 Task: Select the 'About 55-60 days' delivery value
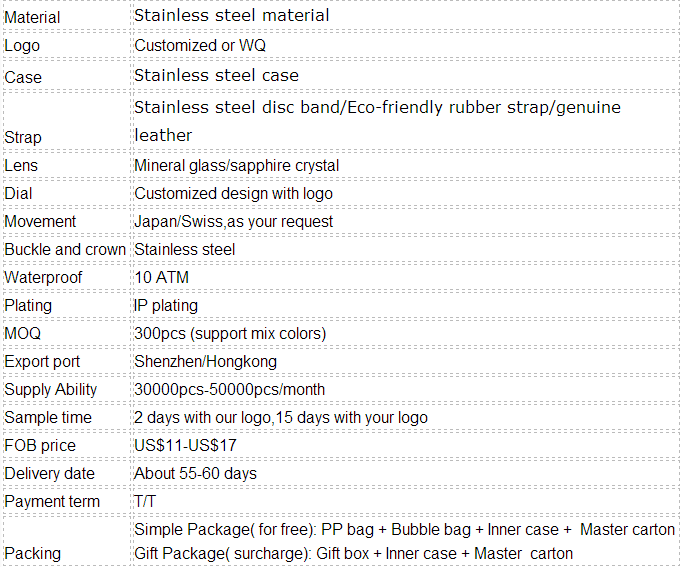(195, 474)
